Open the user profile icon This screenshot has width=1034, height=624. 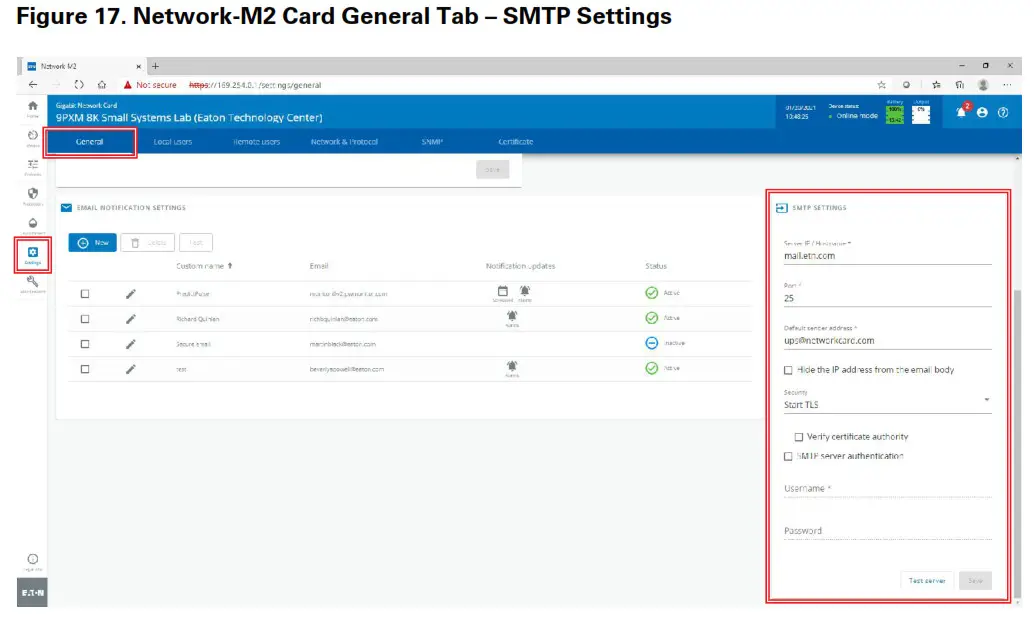(982, 112)
